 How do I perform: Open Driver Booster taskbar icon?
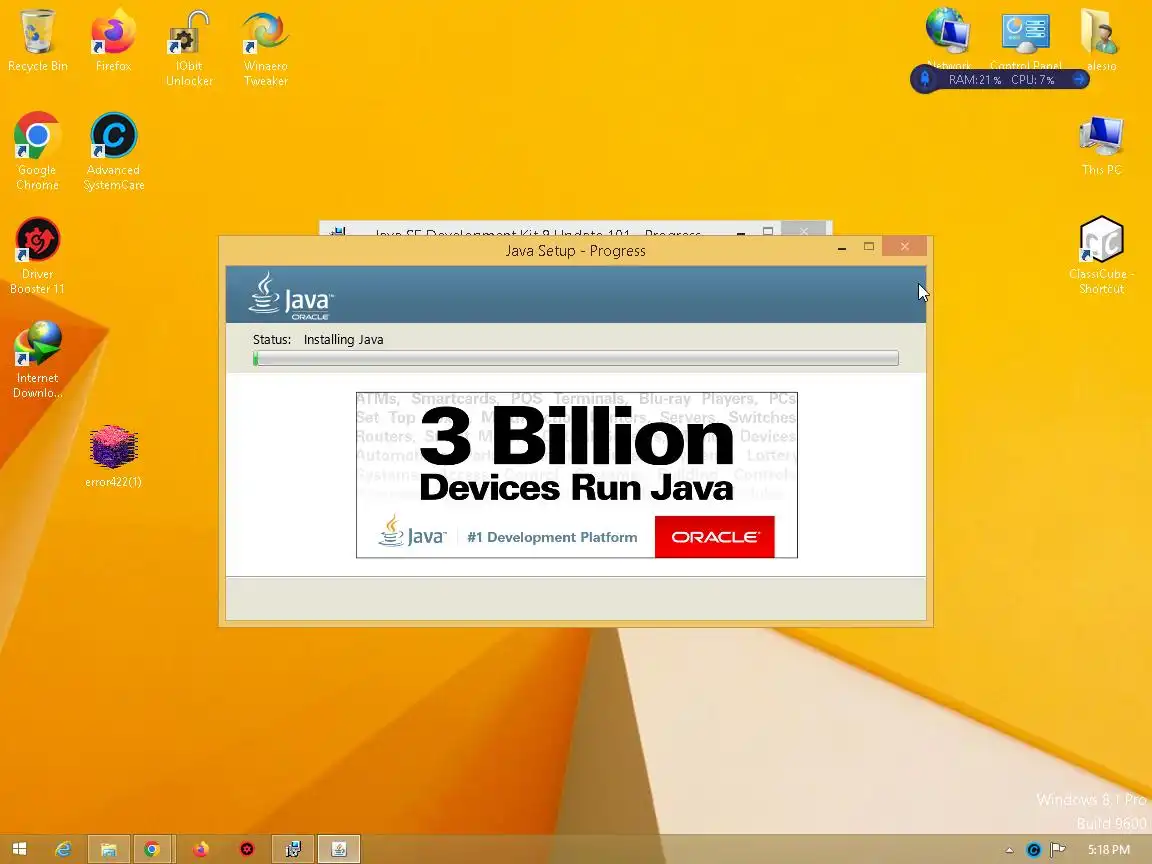click(x=247, y=849)
